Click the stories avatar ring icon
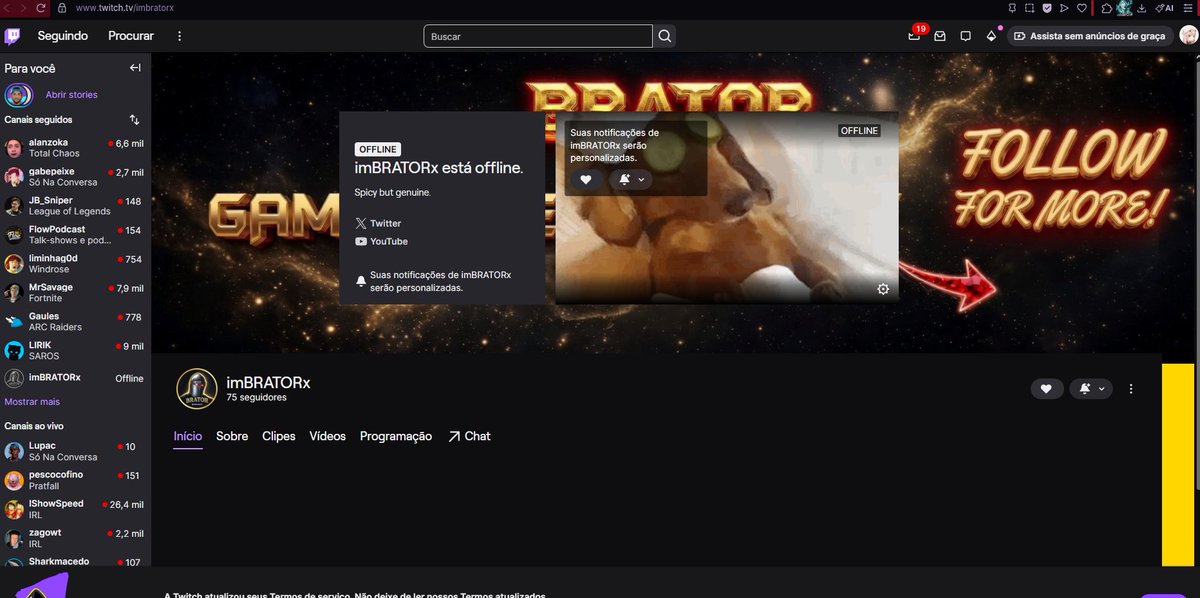The image size is (1200, 598). [17, 95]
